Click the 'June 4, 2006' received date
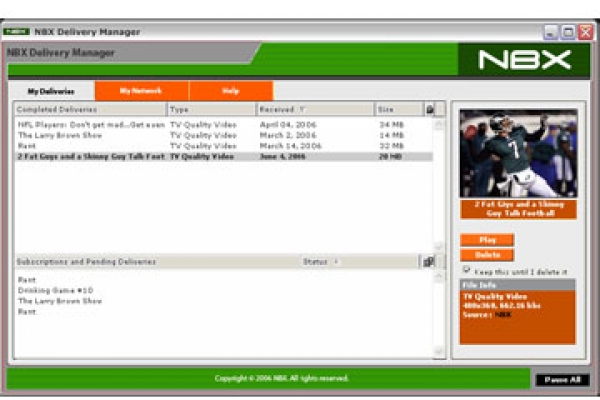600x400 pixels. [282, 157]
